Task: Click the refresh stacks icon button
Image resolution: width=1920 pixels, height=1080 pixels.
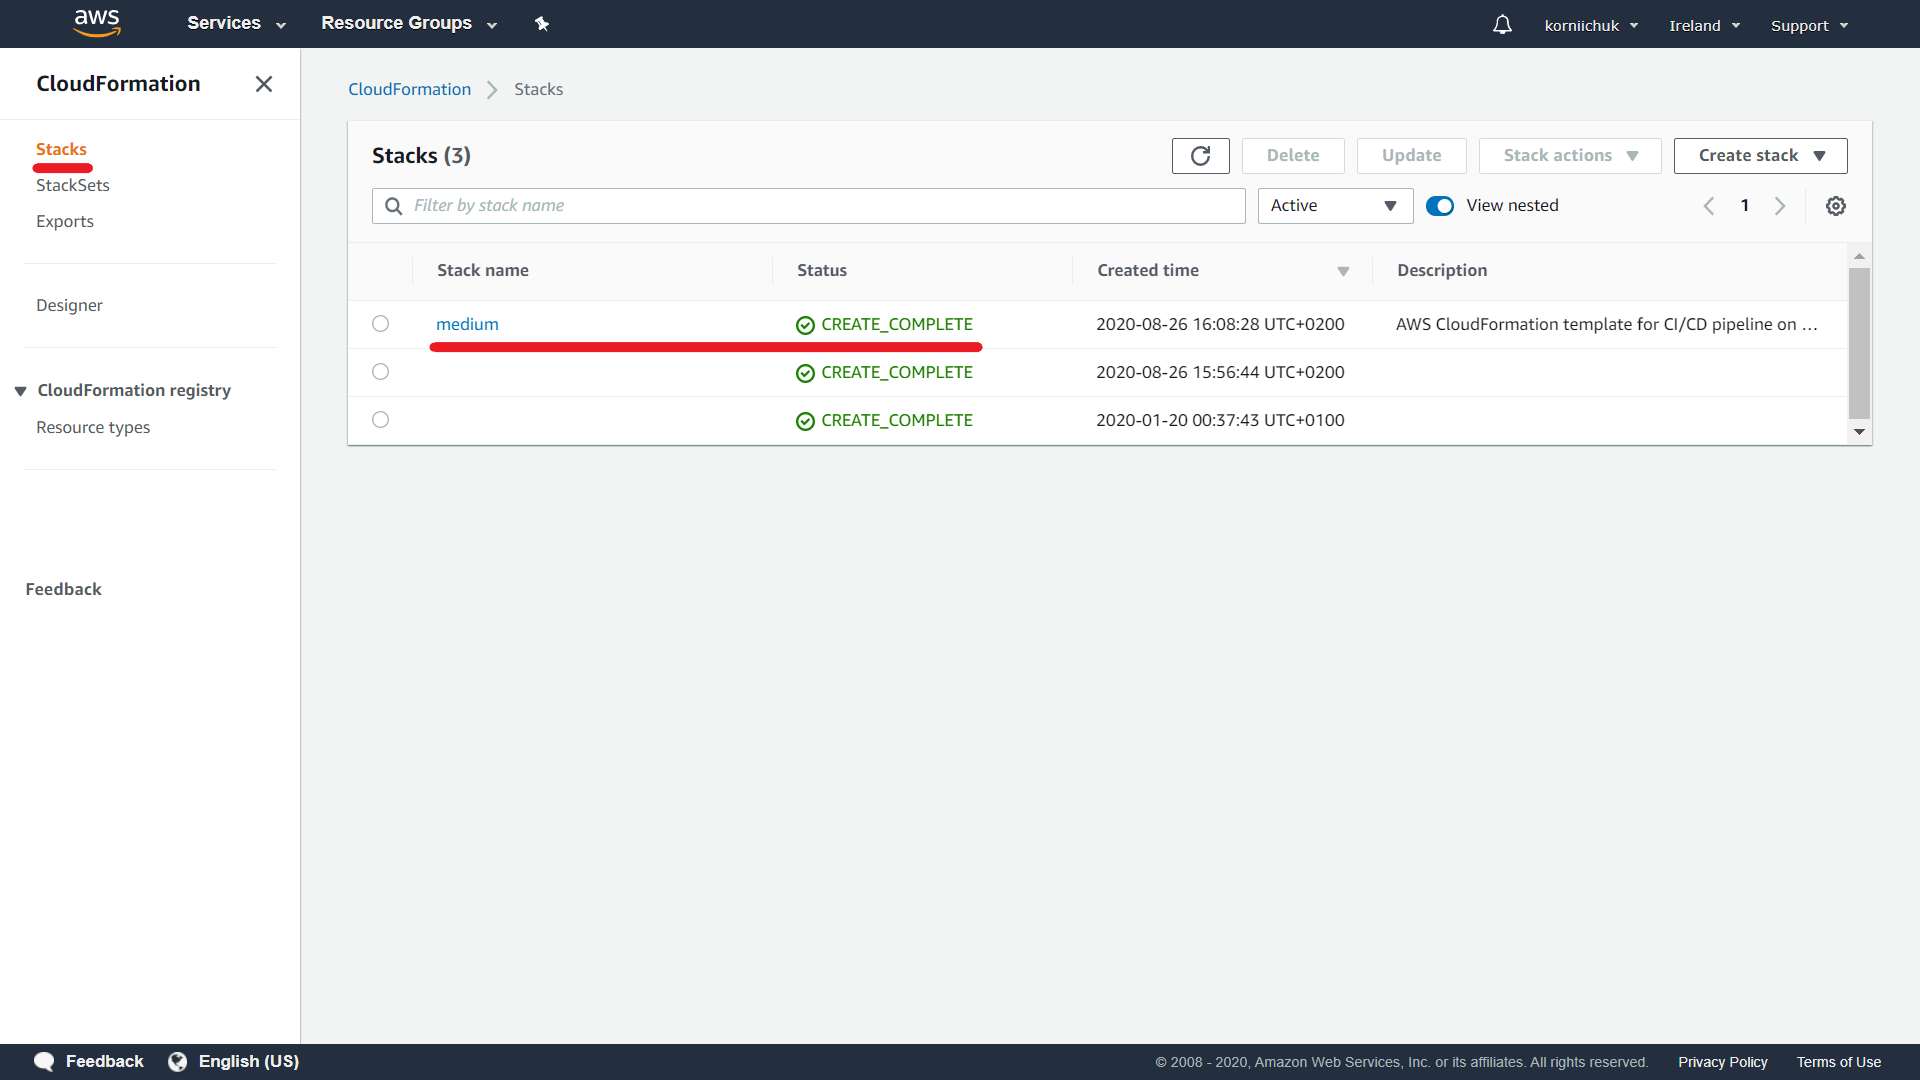Action: pyautogui.click(x=1200, y=156)
